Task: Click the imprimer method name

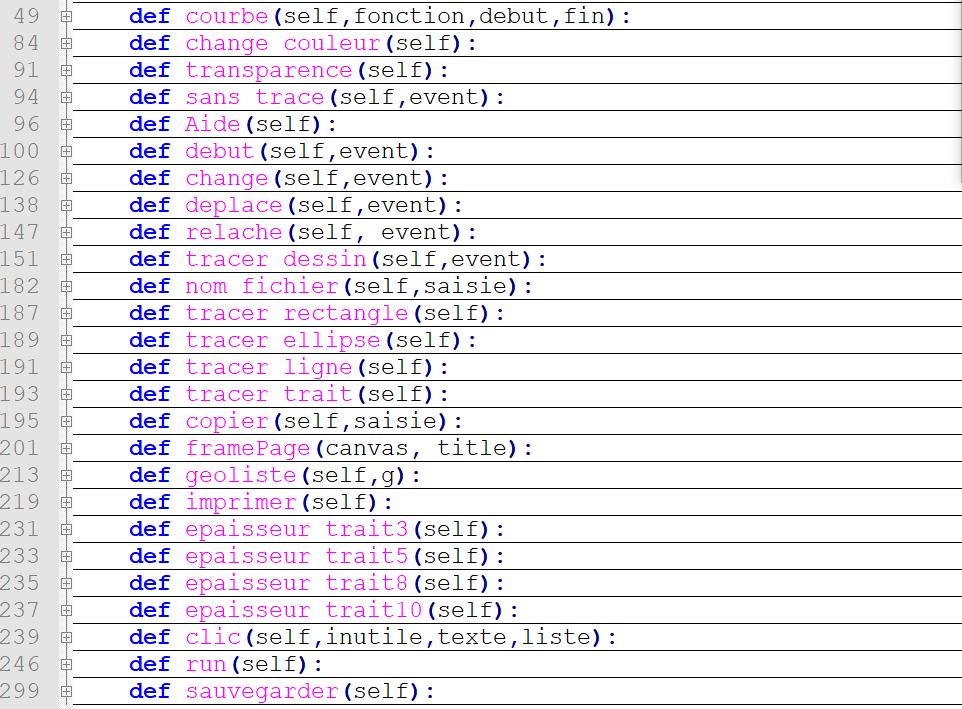Action: click(241, 502)
